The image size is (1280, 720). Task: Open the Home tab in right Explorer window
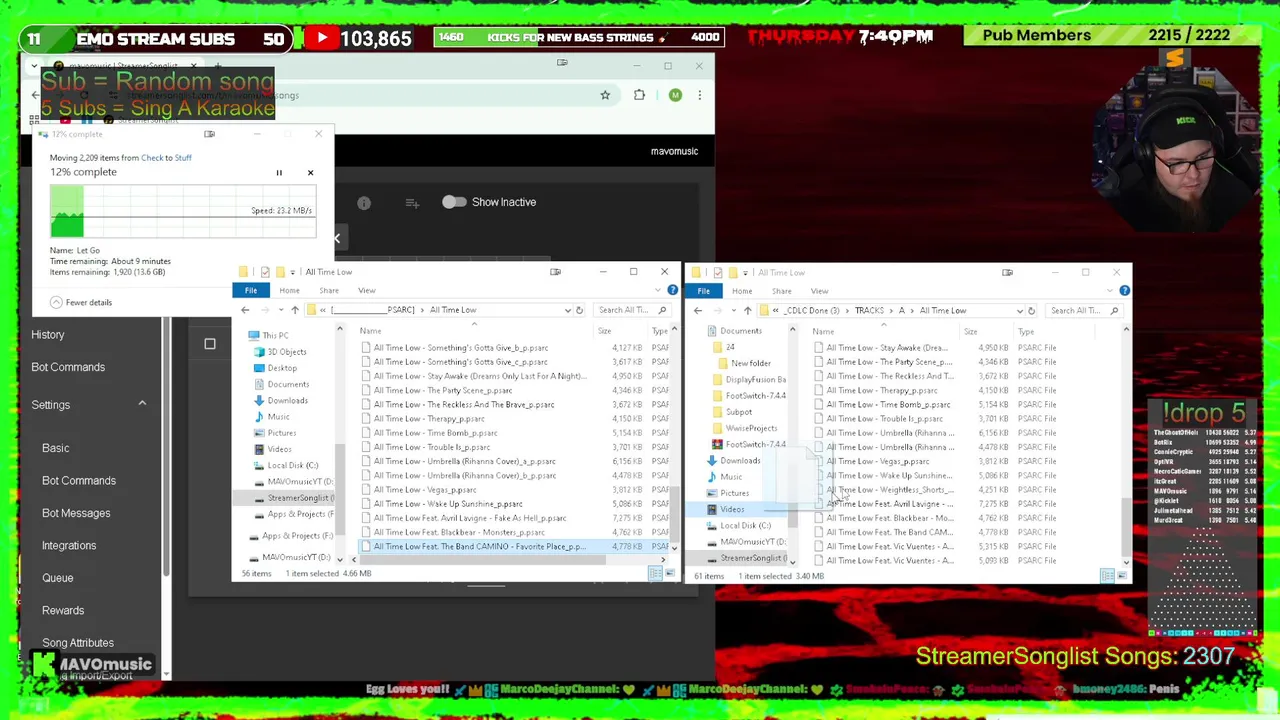click(742, 291)
